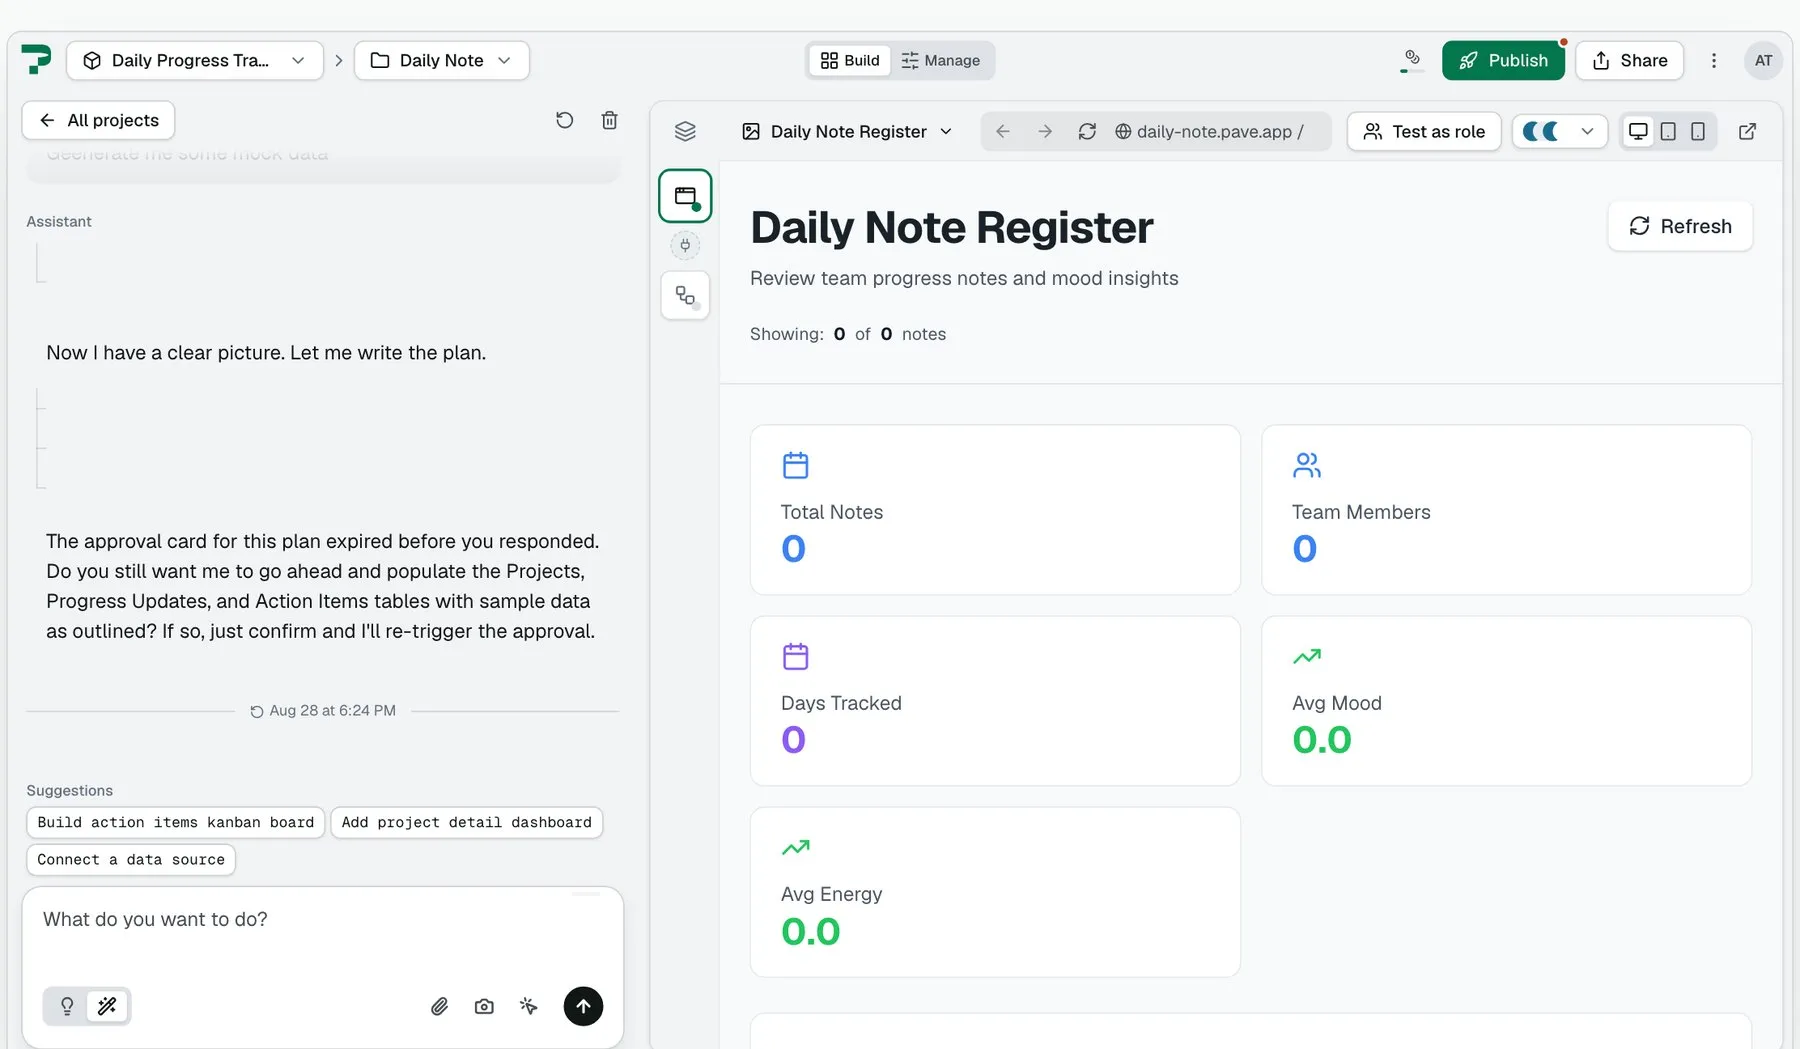This screenshot has width=1800, height=1049.
Task: Switch to tablet viewport
Action: click(1668, 131)
